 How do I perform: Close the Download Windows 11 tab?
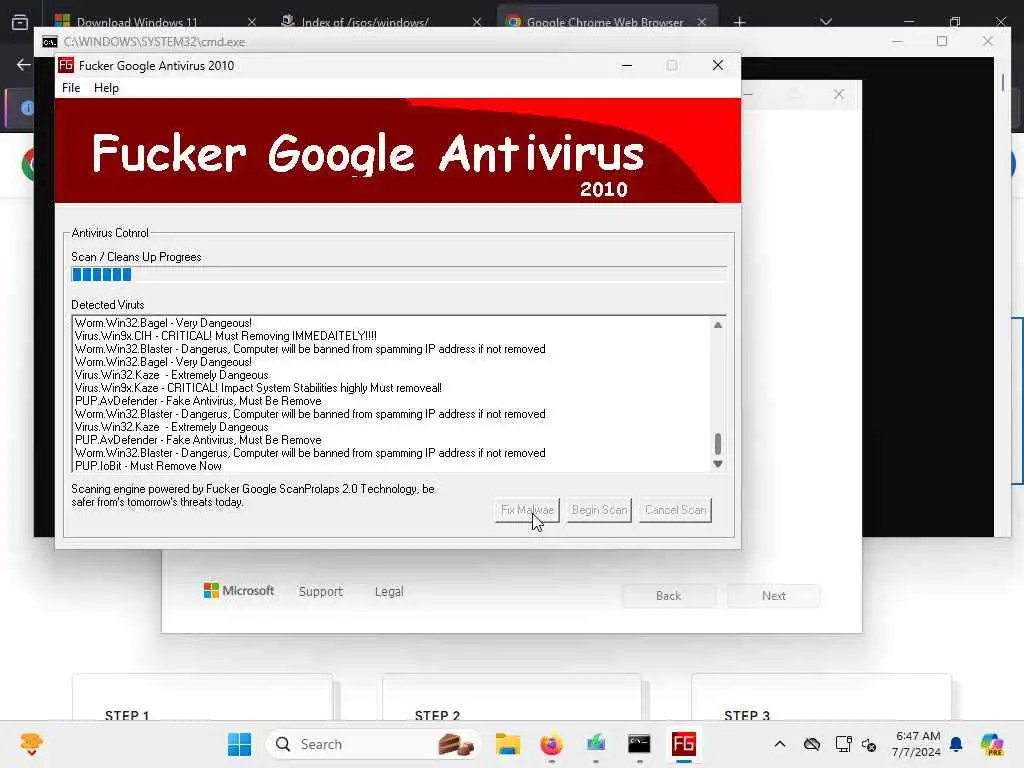tap(252, 22)
